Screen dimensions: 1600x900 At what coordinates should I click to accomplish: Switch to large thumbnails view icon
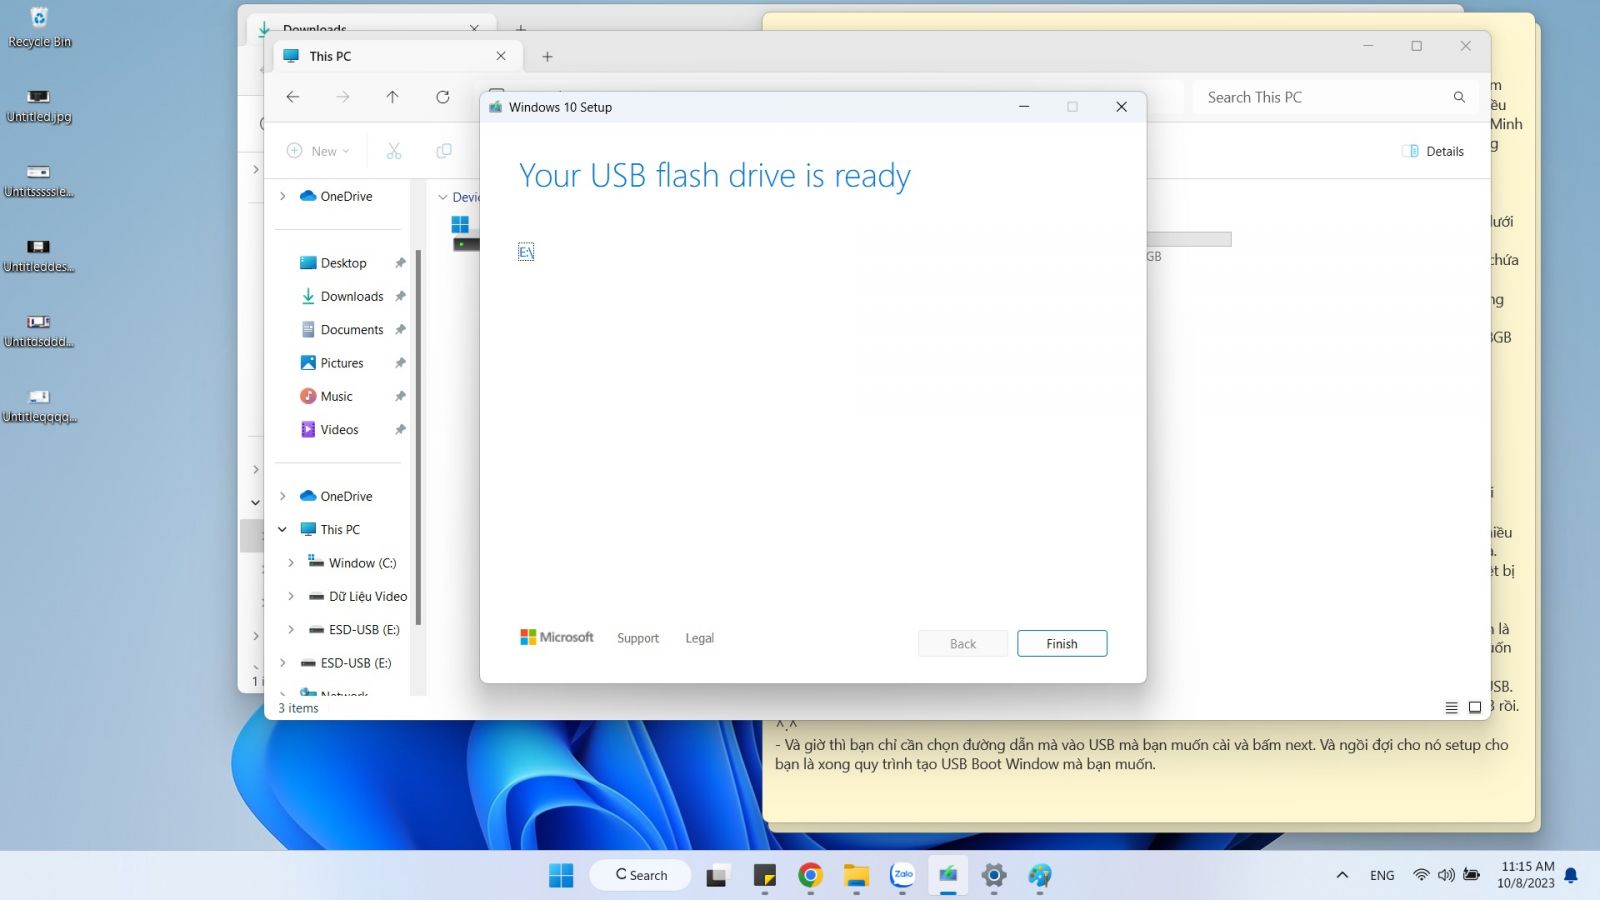tap(1475, 708)
